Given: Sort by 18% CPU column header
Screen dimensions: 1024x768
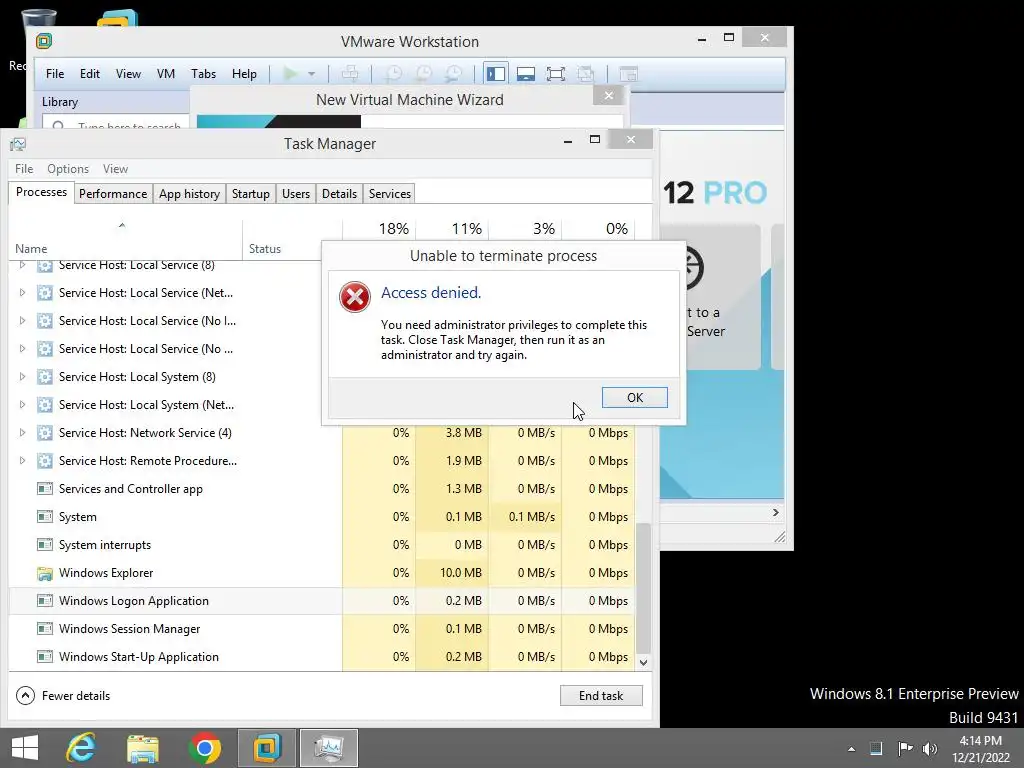Looking at the screenshot, I should tap(379, 231).
